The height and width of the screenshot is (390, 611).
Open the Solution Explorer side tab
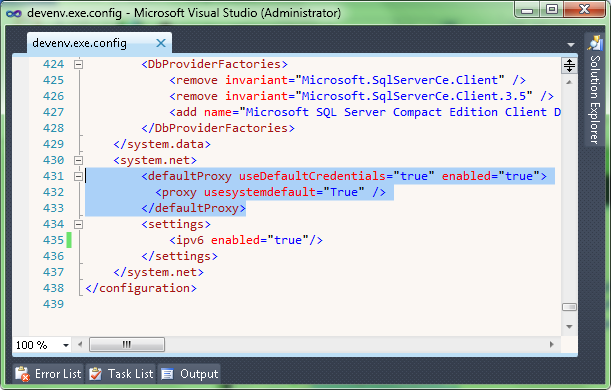pyautogui.click(x=595, y=89)
